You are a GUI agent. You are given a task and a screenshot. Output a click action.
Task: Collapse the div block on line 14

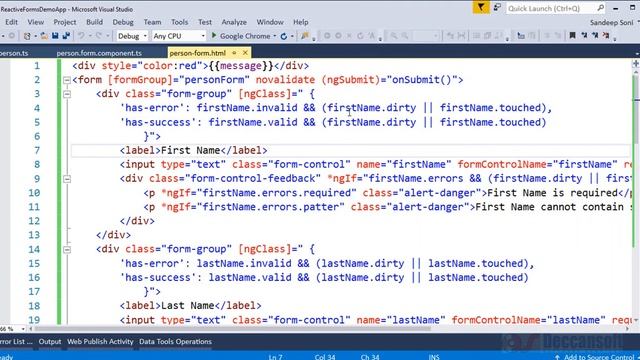pos(67,249)
